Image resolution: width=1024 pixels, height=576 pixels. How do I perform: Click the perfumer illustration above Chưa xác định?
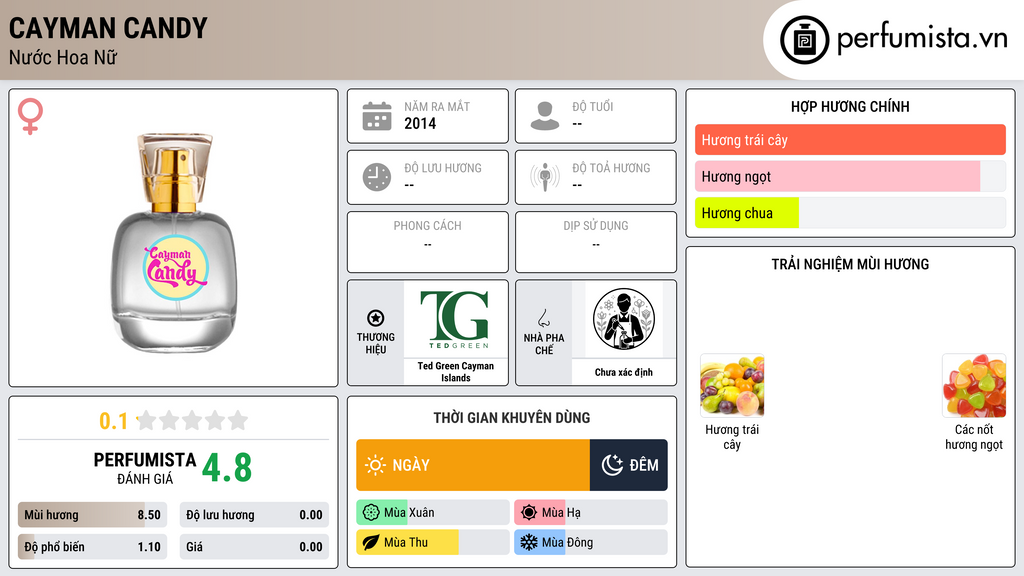(x=624, y=319)
